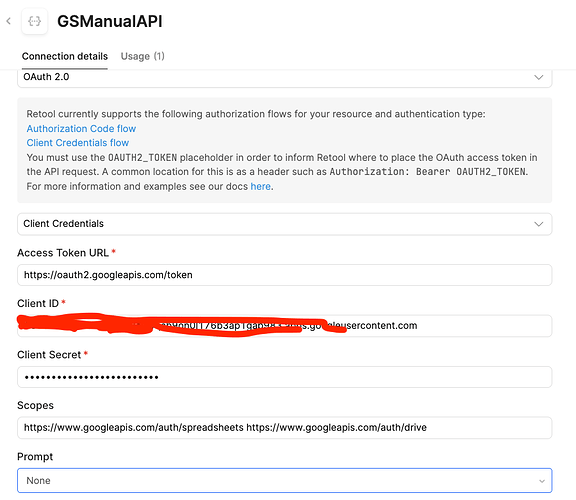The image size is (576, 500).
Task: Click the Client ID label
Action: pyautogui.click(x=38, y=303)
